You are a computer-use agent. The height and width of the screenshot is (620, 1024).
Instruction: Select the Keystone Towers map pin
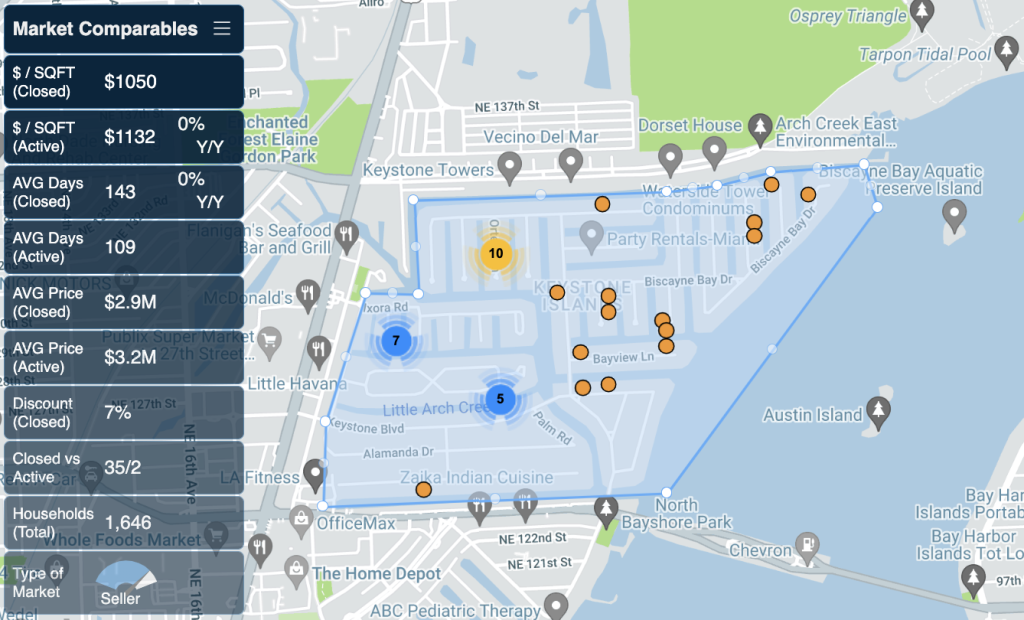coord(509,167)
